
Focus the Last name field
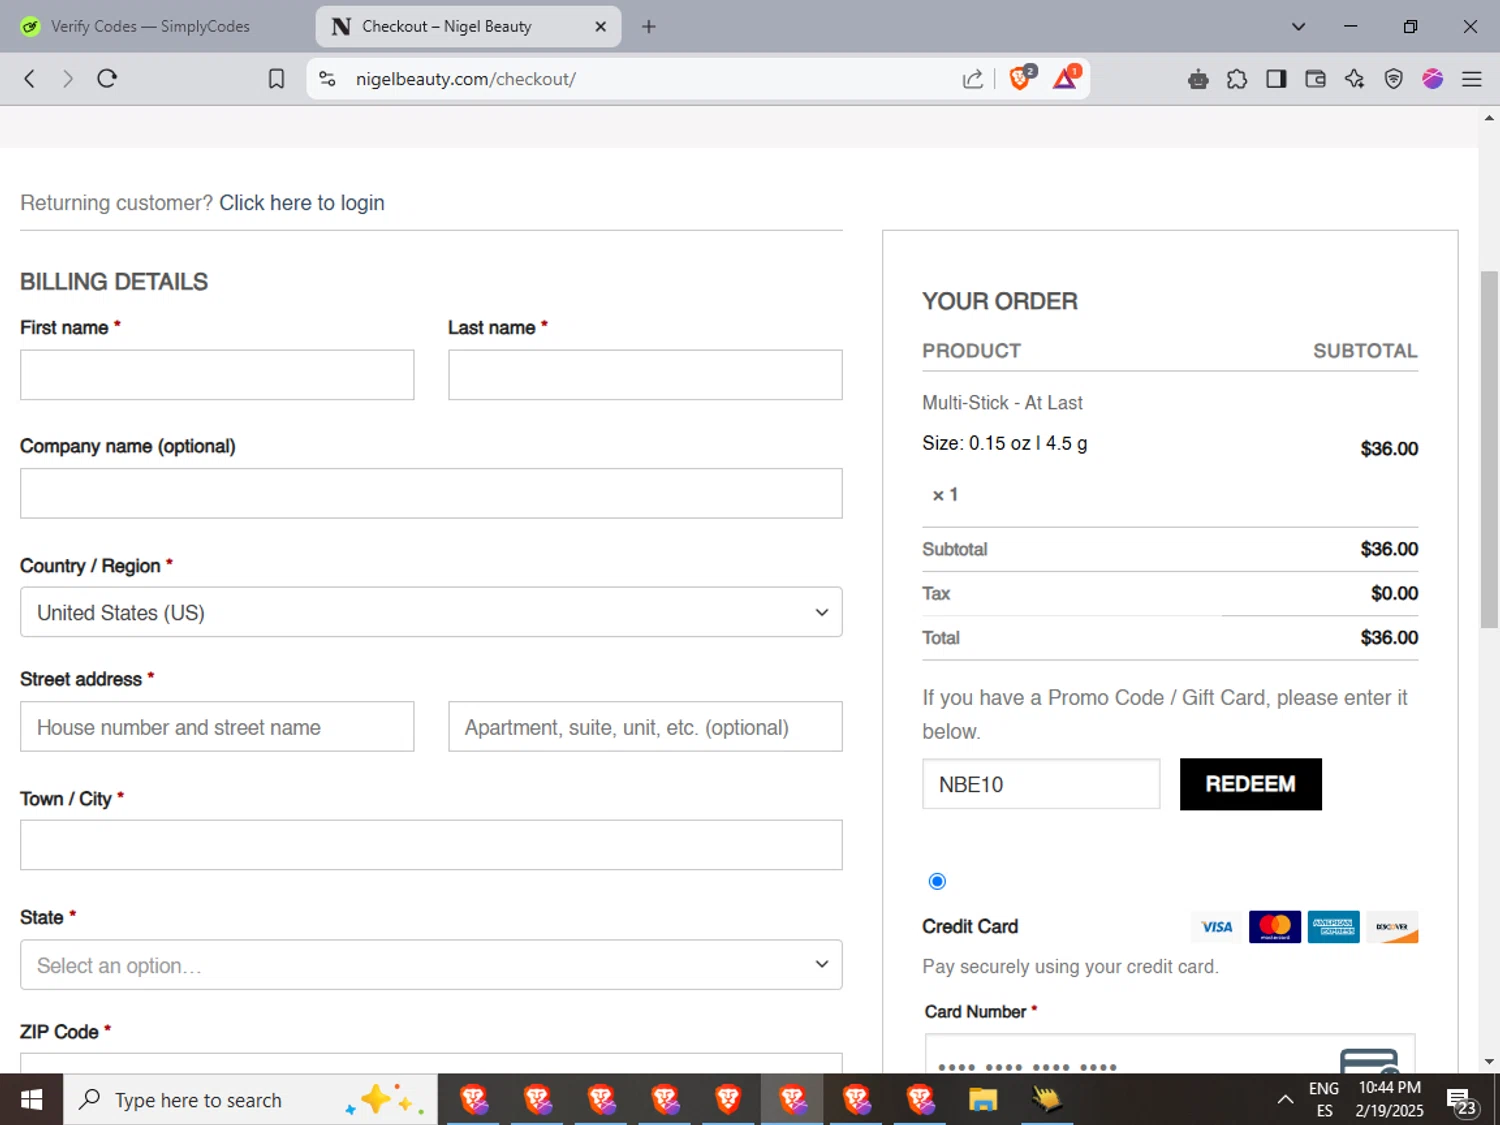pos(645,375)
